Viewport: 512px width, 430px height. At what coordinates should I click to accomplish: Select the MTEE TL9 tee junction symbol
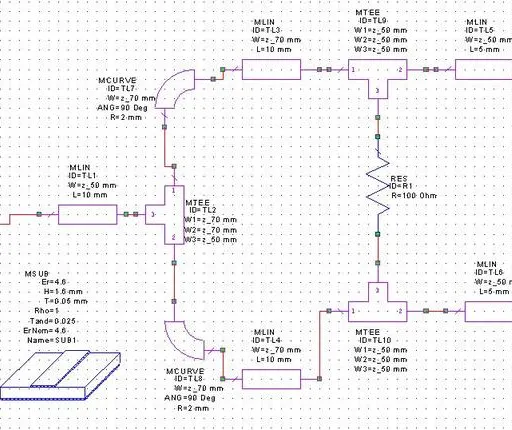tap(378, 79)
